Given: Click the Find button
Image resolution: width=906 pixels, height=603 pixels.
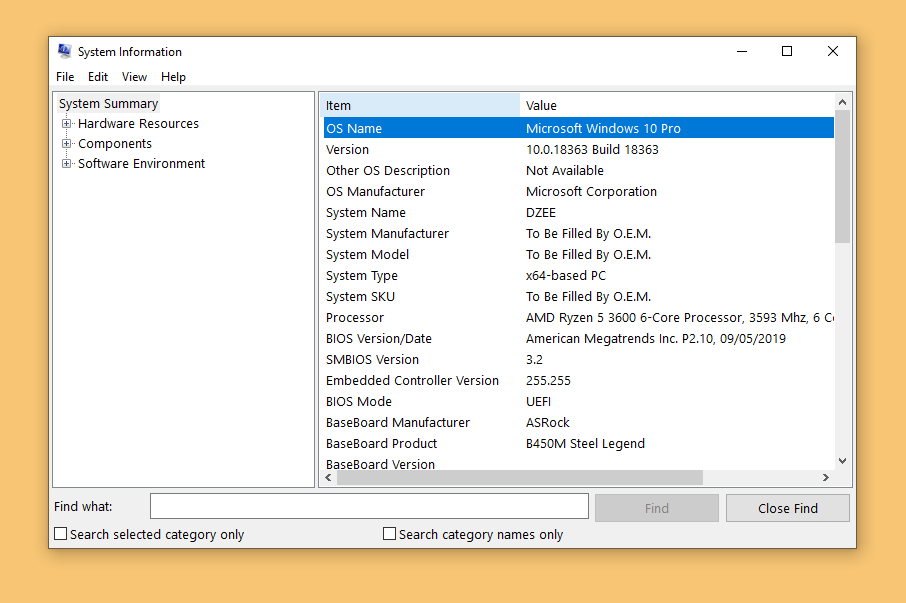Looking at the screenshot, I should [x=657, y=508].
